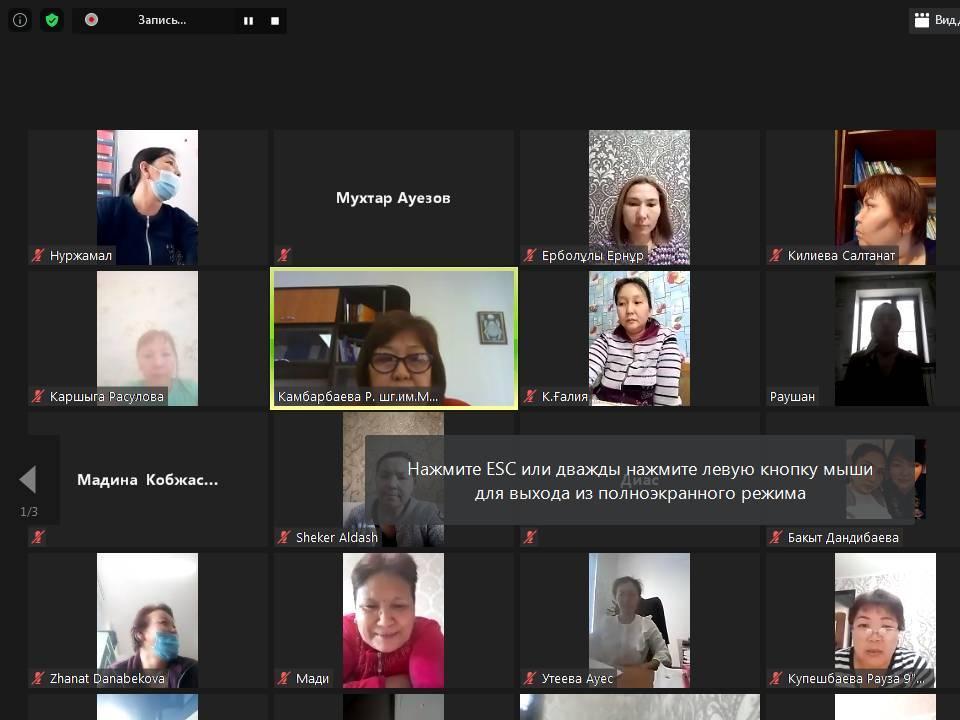This screenshot has height=720, width=960.
Task: Stop the meeting recording
Action: click(275, 21)
